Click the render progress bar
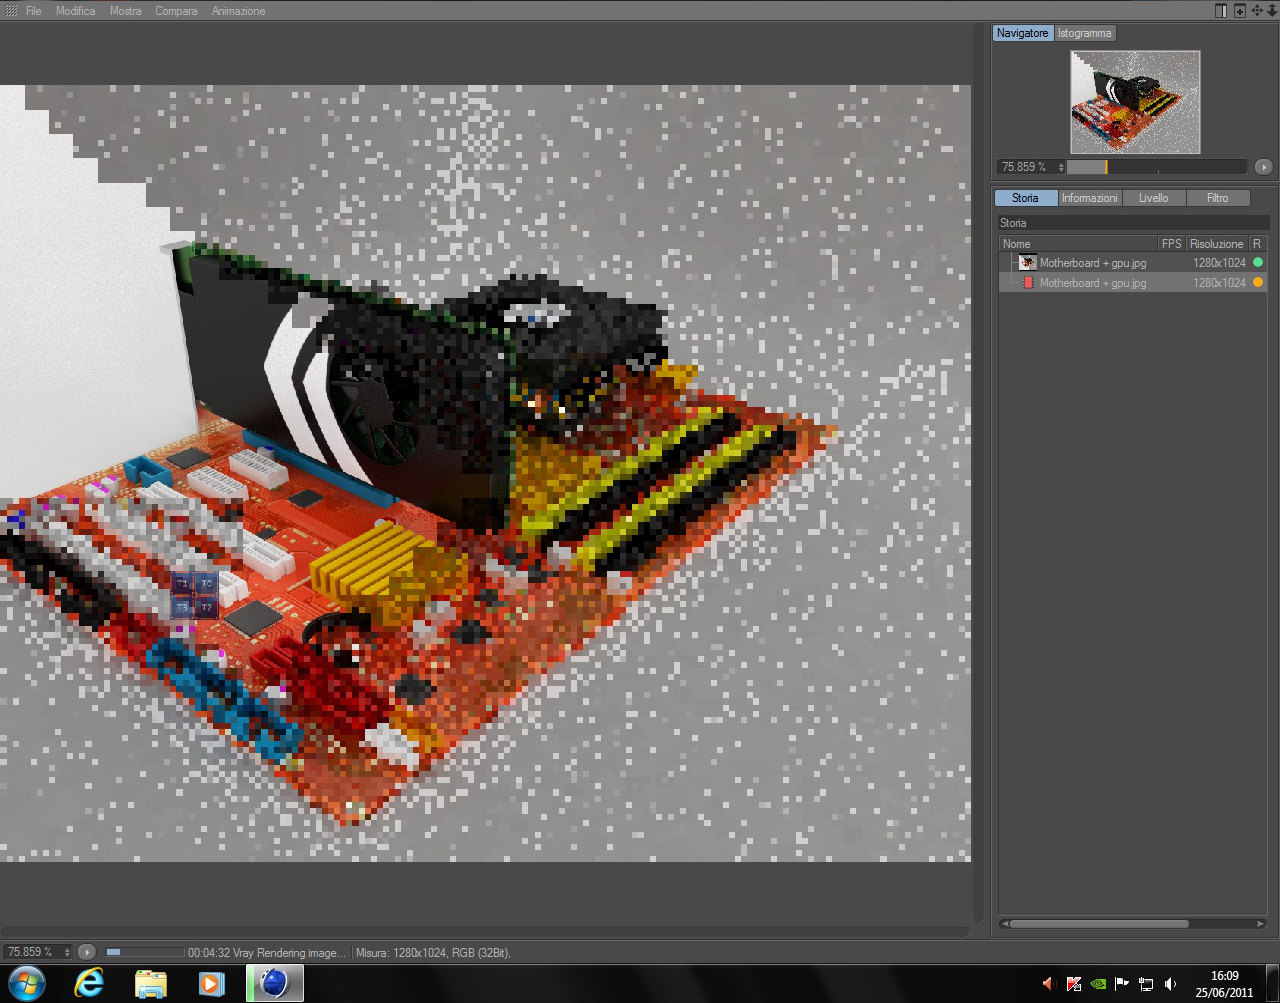 (145, 952)
